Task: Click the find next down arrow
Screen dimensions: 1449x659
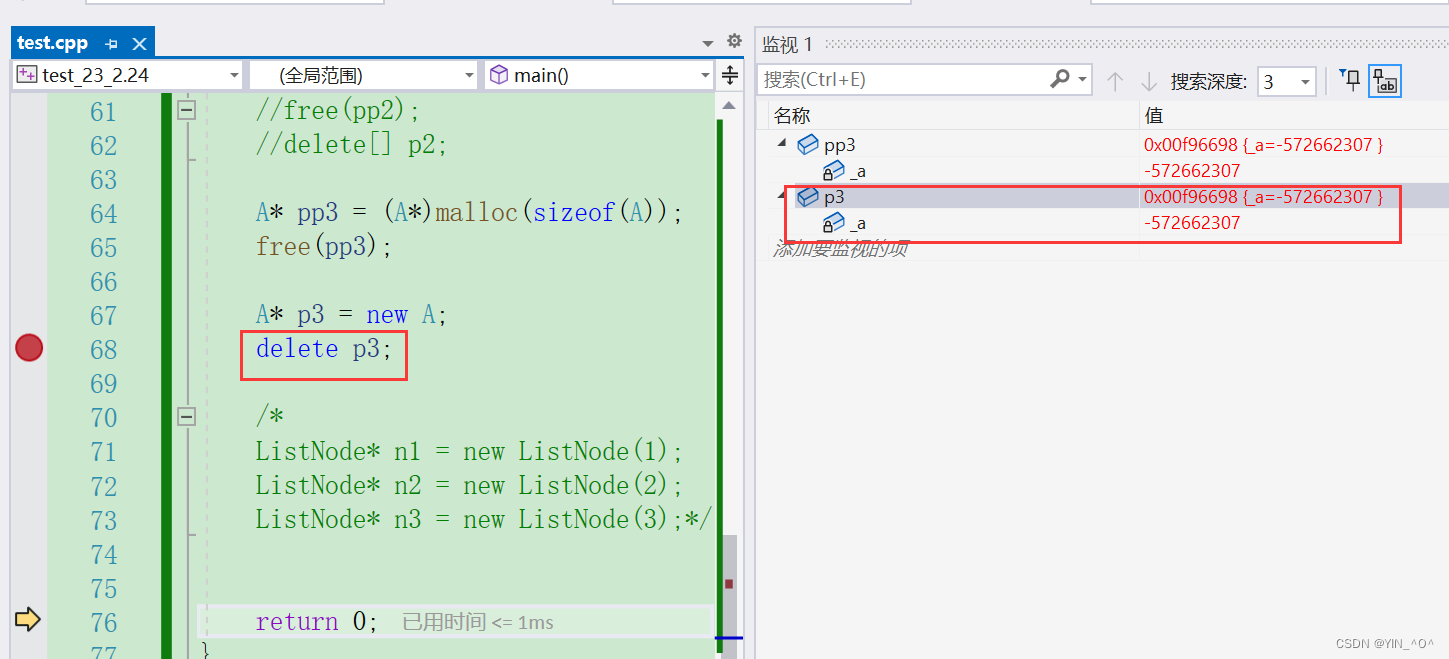Action: tap(1149, 81)
